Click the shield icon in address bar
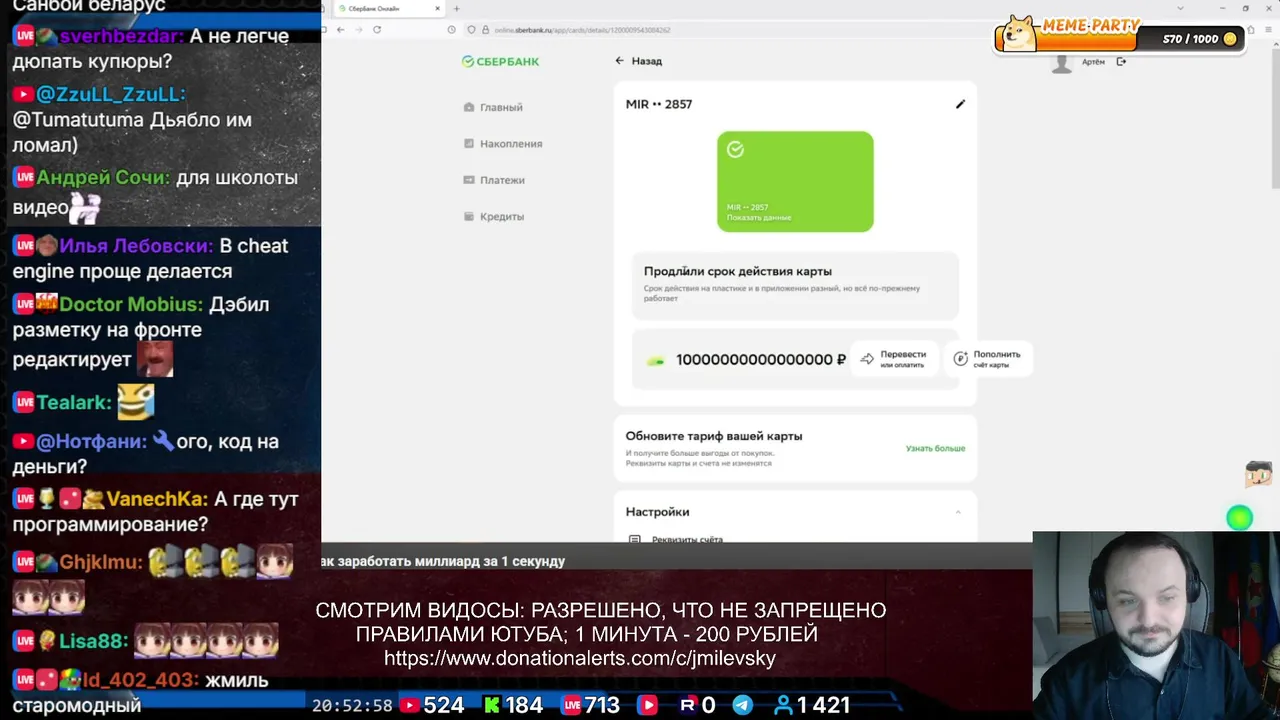 click(472, 30)
